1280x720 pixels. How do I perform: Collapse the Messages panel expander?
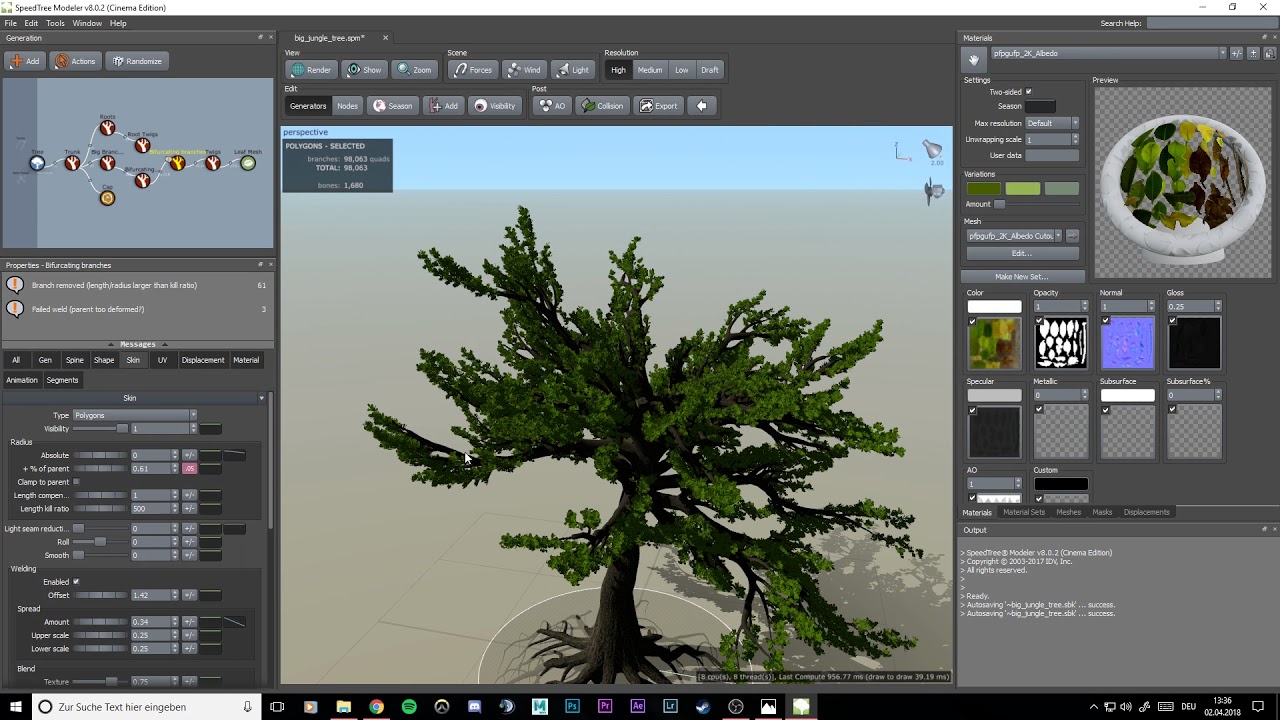point(137,344)
